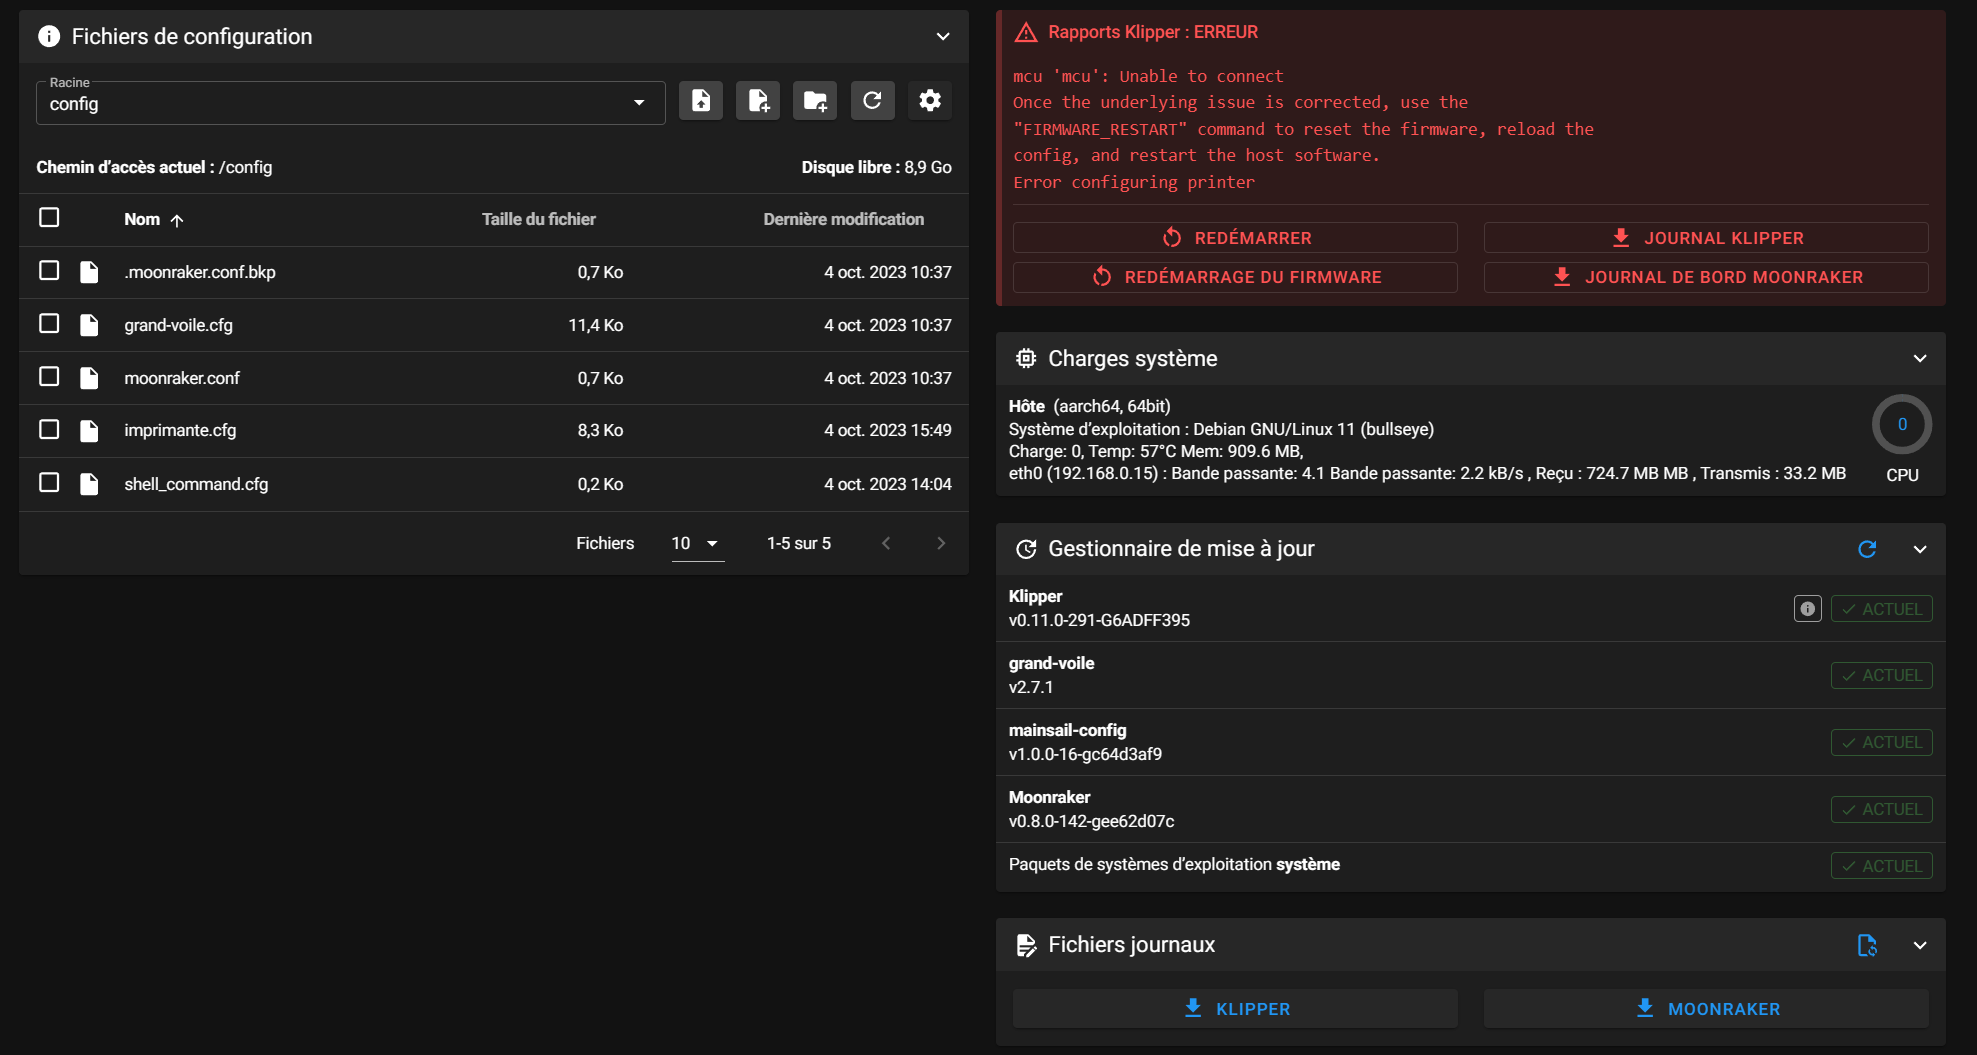1977x1055 pixels.
Task: Click the create new folder icon
Action: [815, 101]
